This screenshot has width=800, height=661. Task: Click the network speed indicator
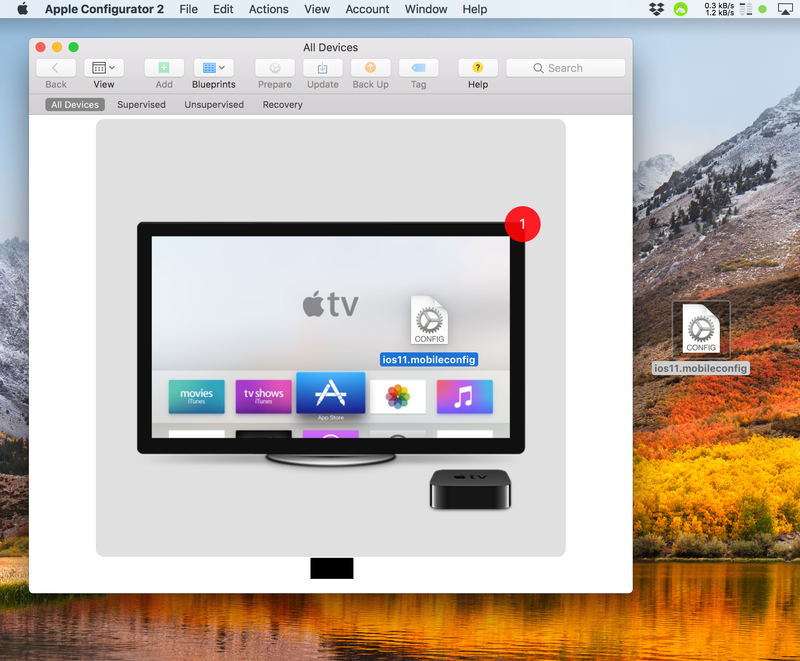point(719,9)
